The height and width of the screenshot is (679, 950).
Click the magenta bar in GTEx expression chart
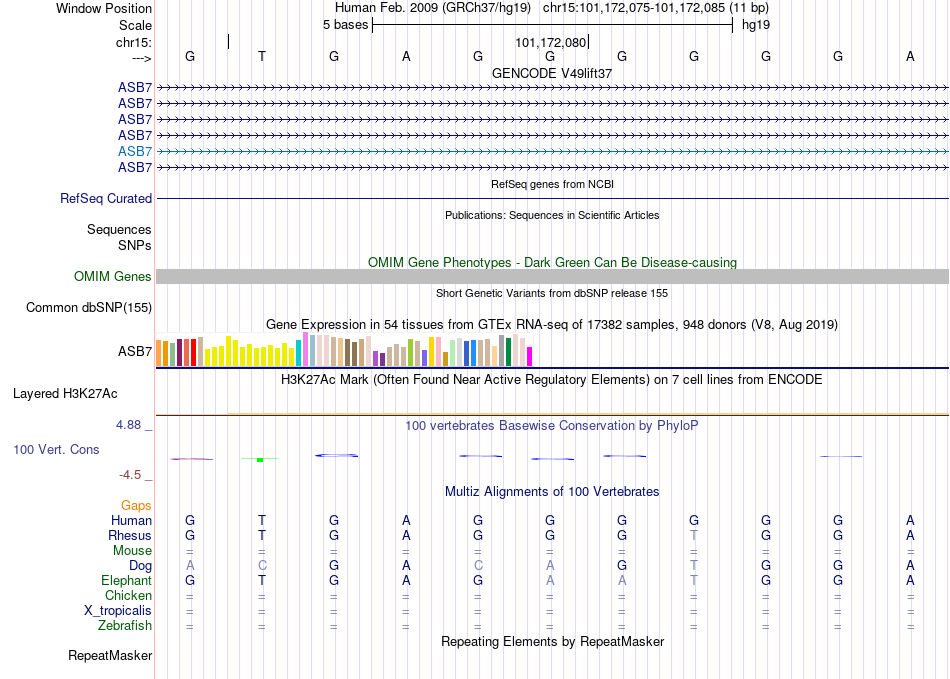tap(529, 356)
